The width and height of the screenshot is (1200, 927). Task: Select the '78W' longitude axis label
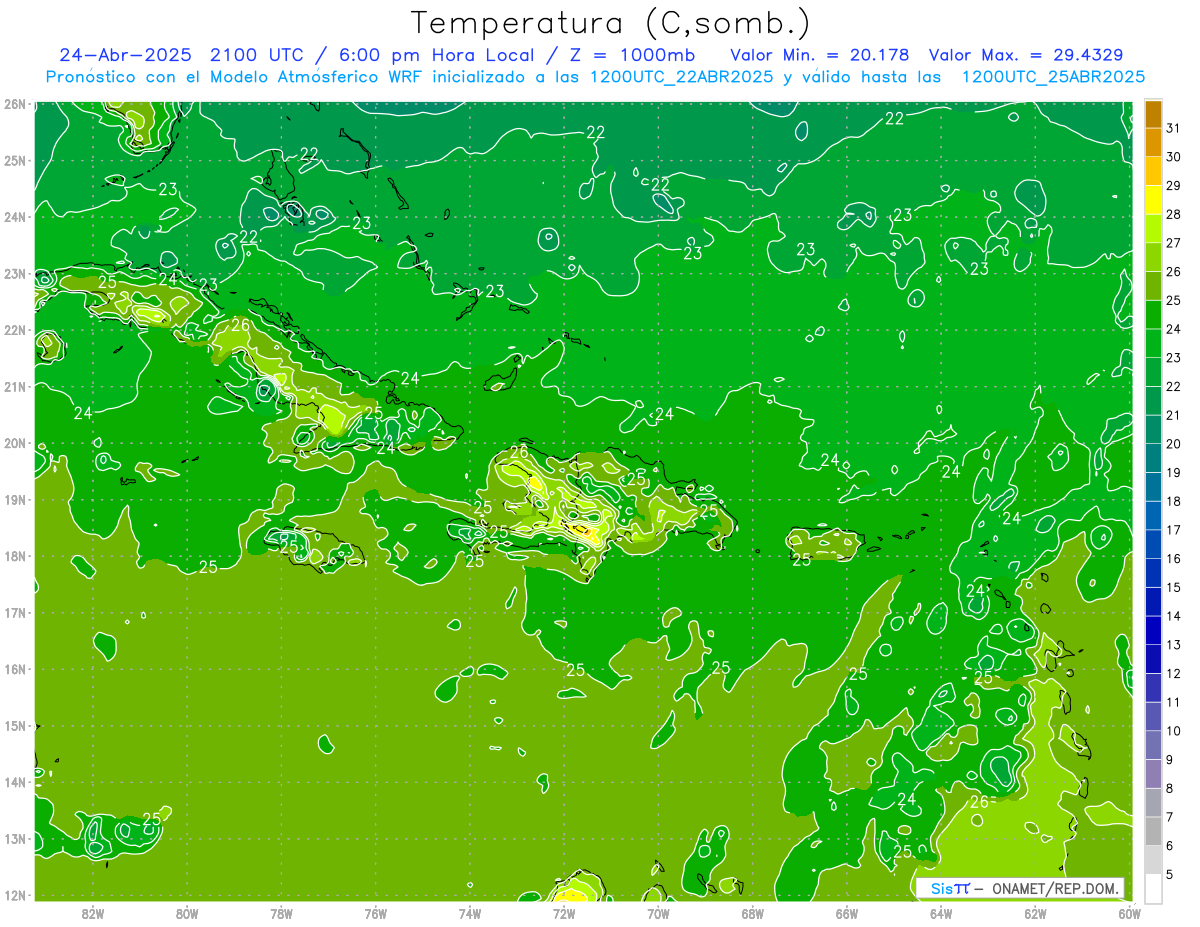pos(281,913)
